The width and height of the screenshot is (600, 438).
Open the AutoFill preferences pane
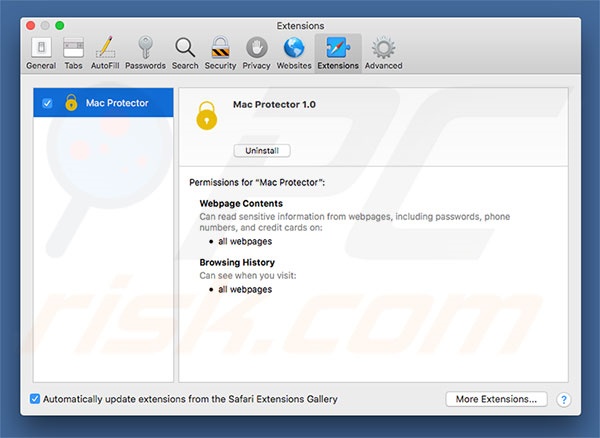(105, 54)
